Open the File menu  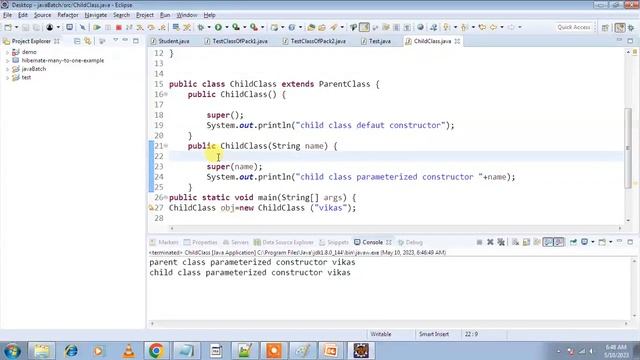coord(7,15)
